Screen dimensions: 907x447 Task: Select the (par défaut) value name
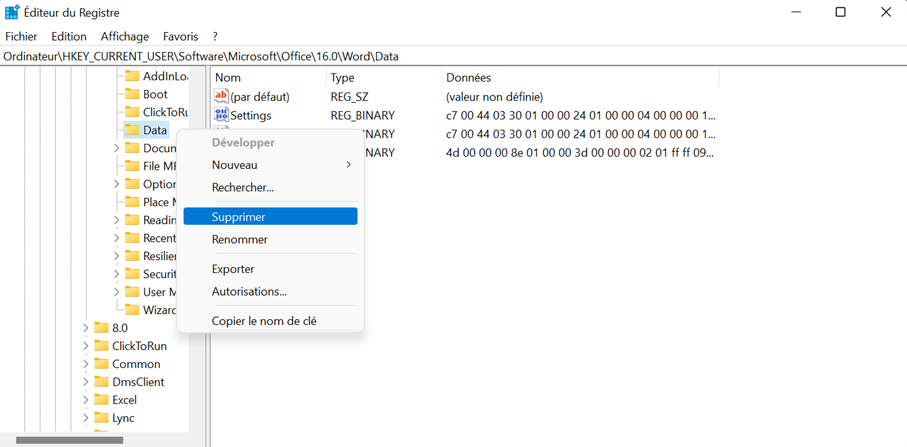(x=260, y=97)
